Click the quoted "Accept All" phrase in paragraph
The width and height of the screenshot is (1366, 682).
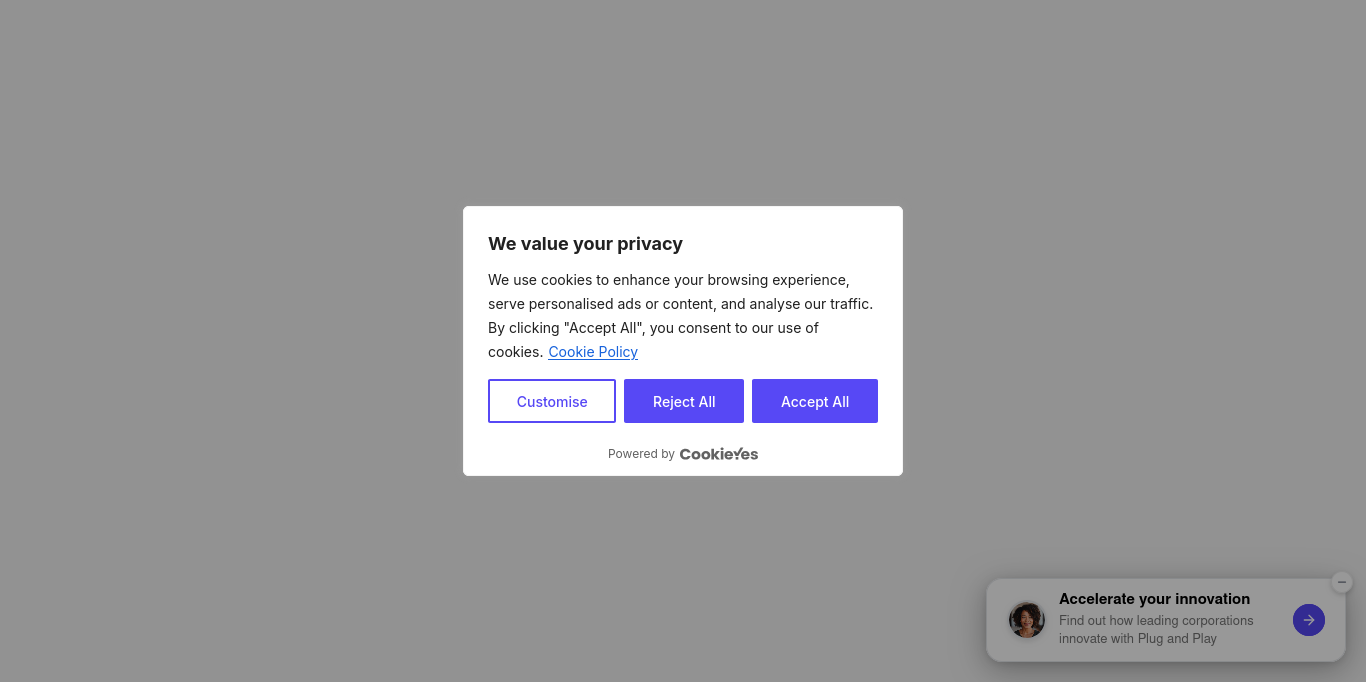[x=603, y=328]
